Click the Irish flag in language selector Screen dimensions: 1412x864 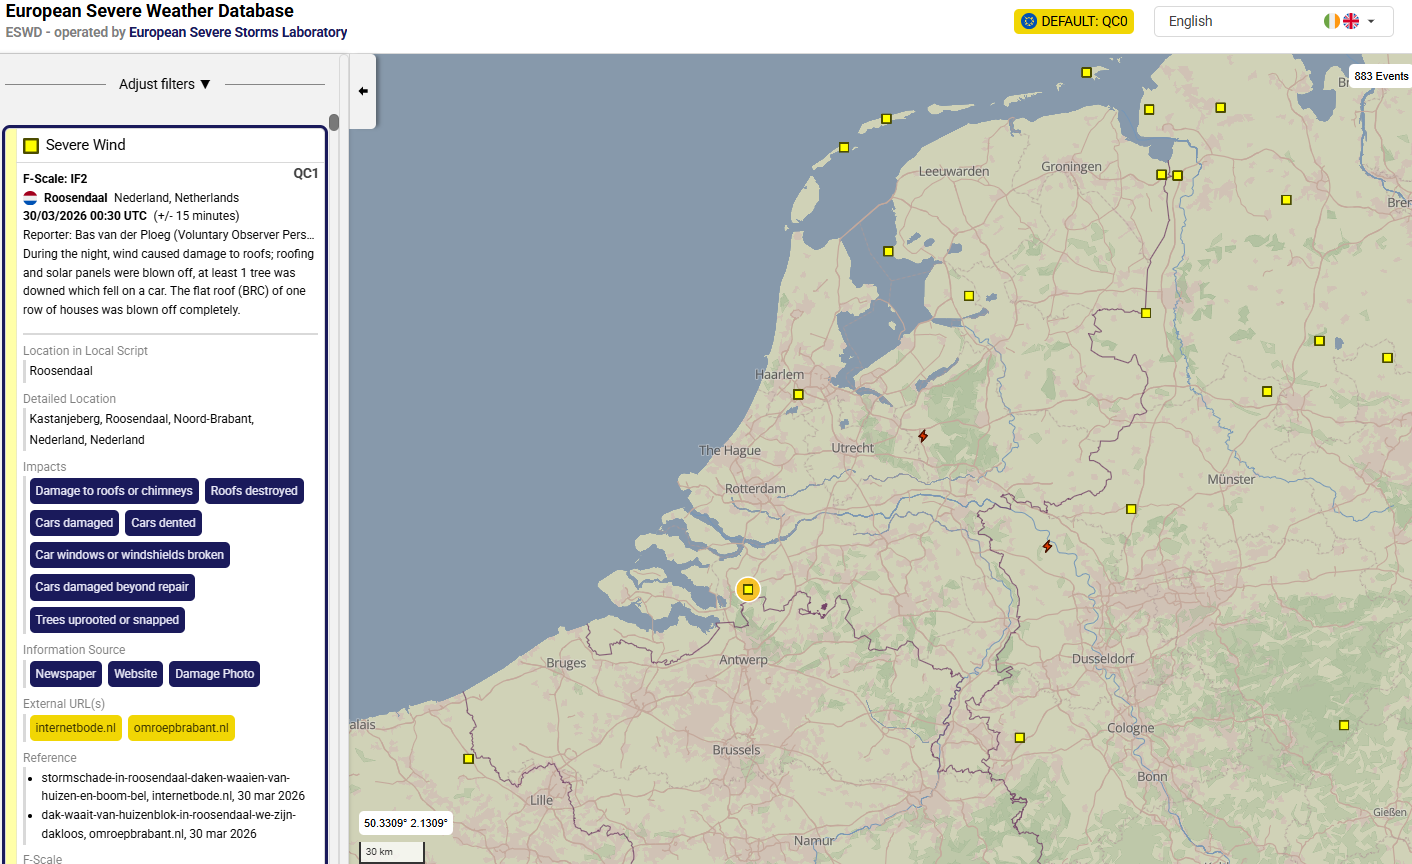1332,21
